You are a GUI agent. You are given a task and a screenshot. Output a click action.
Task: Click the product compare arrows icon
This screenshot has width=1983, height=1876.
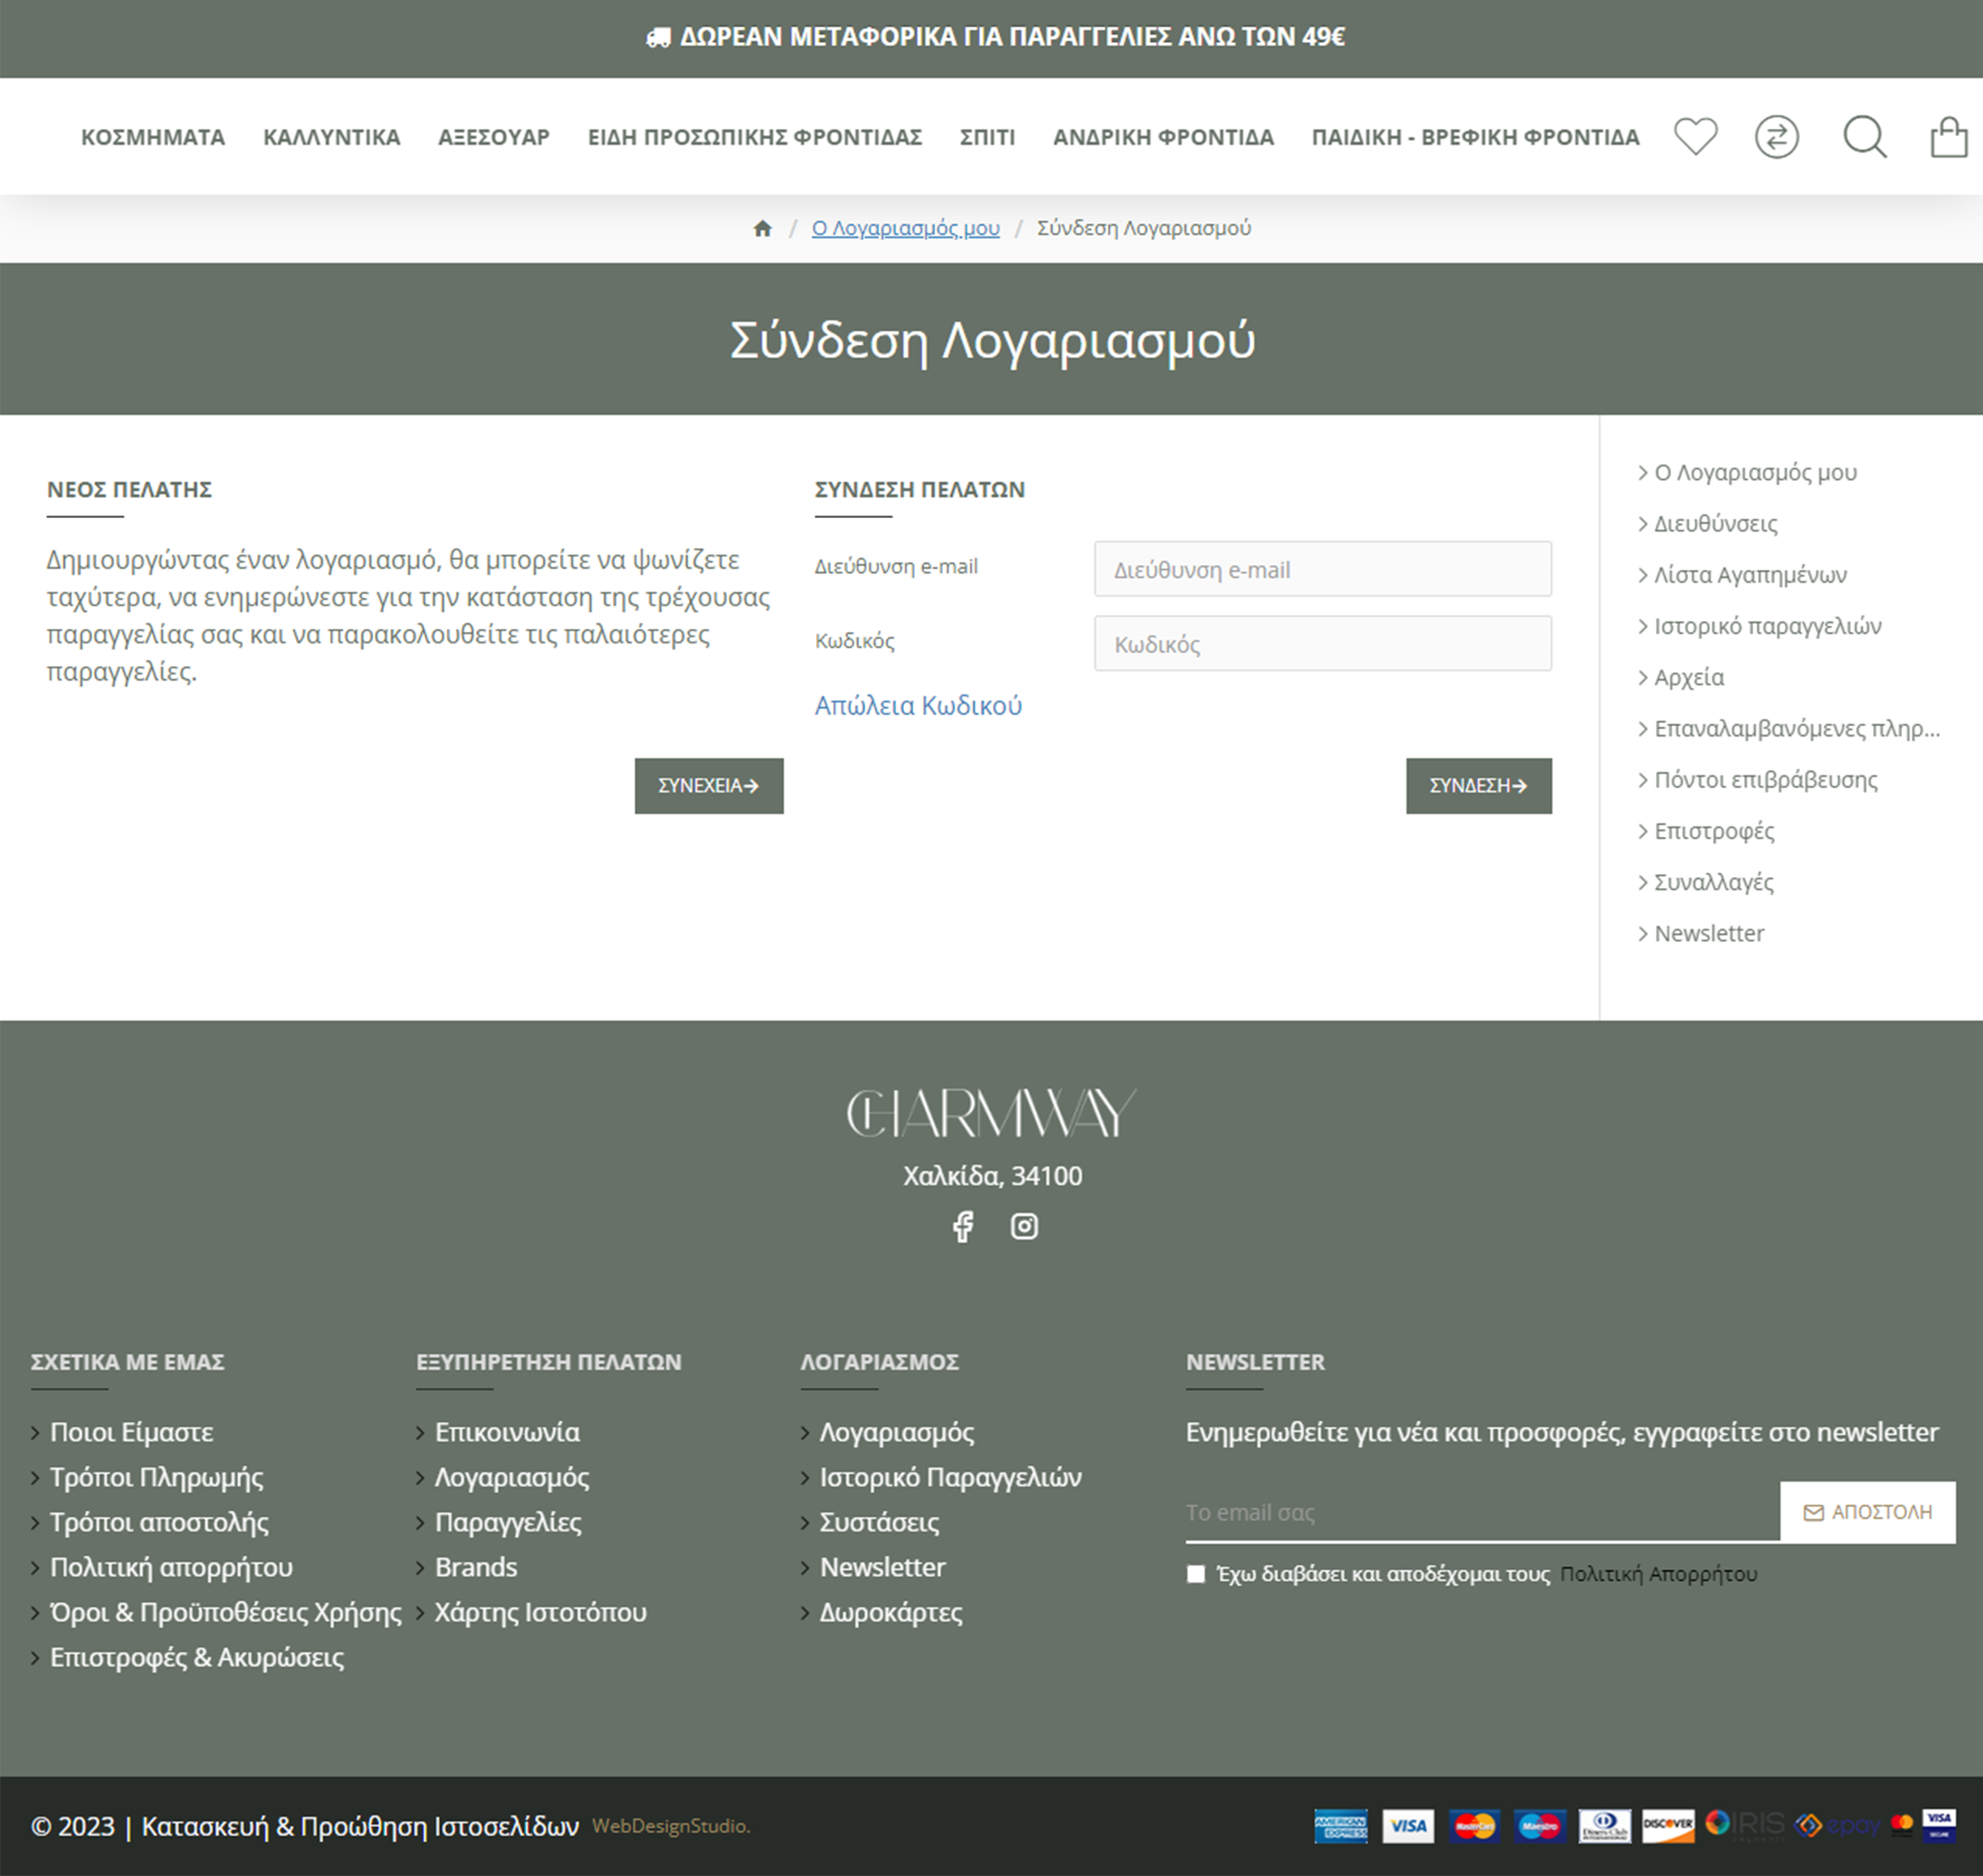[1776, 137]
